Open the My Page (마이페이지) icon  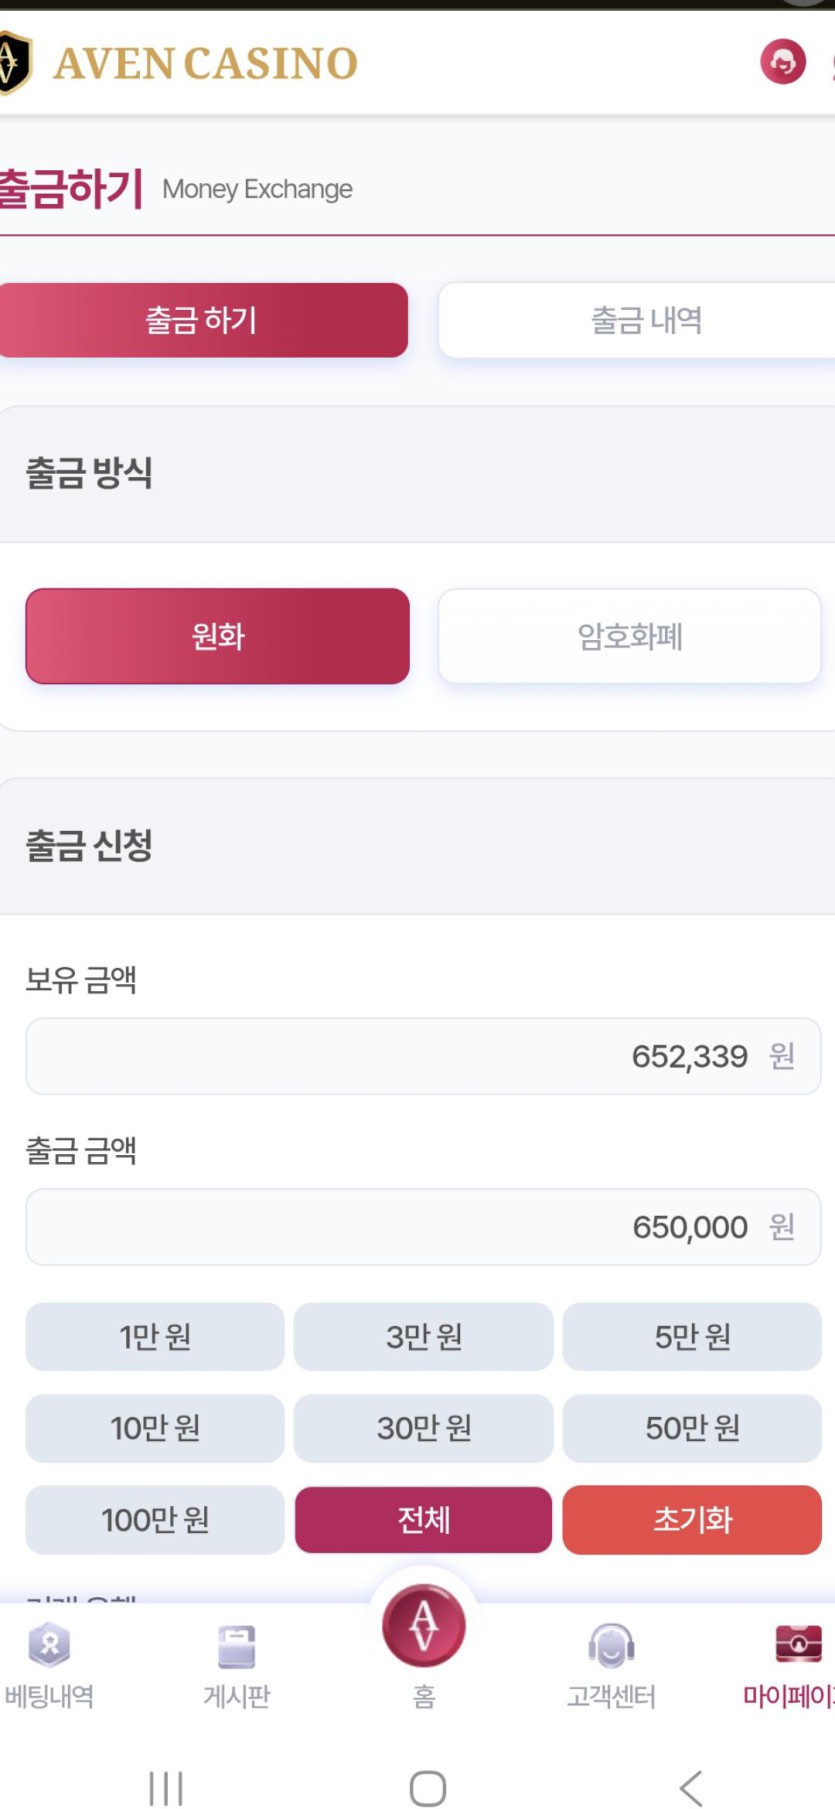click(x=797, y=1644)
